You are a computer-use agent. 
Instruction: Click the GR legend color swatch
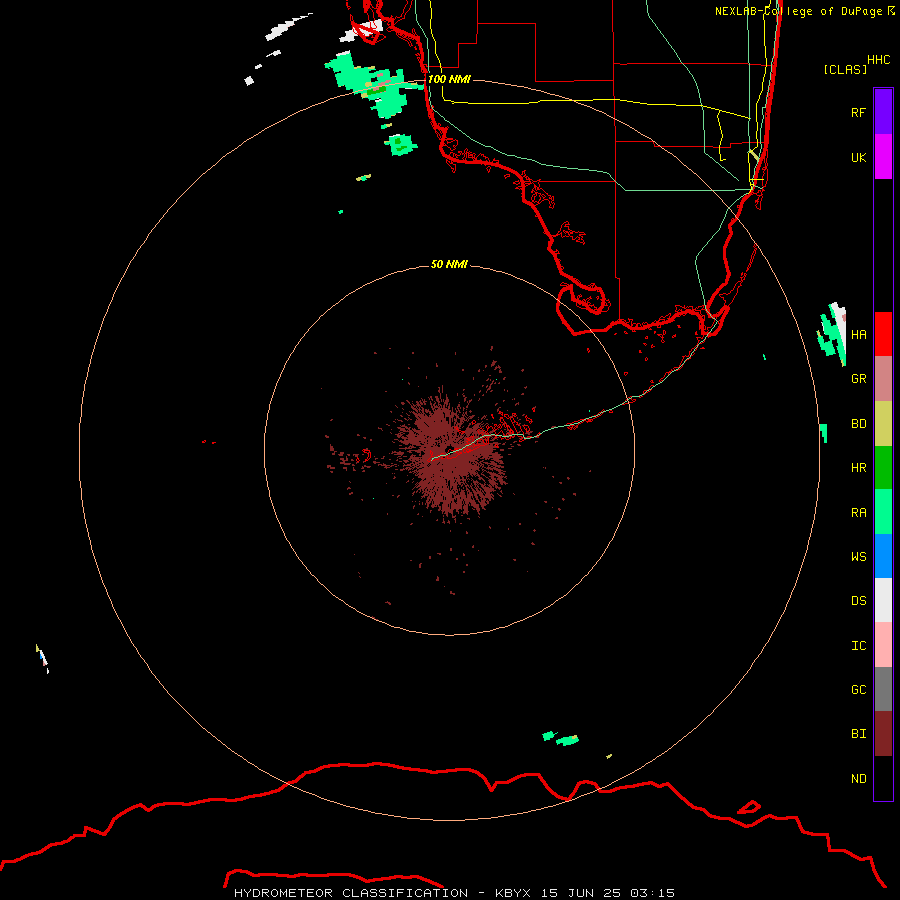click(x=883, y=379)
